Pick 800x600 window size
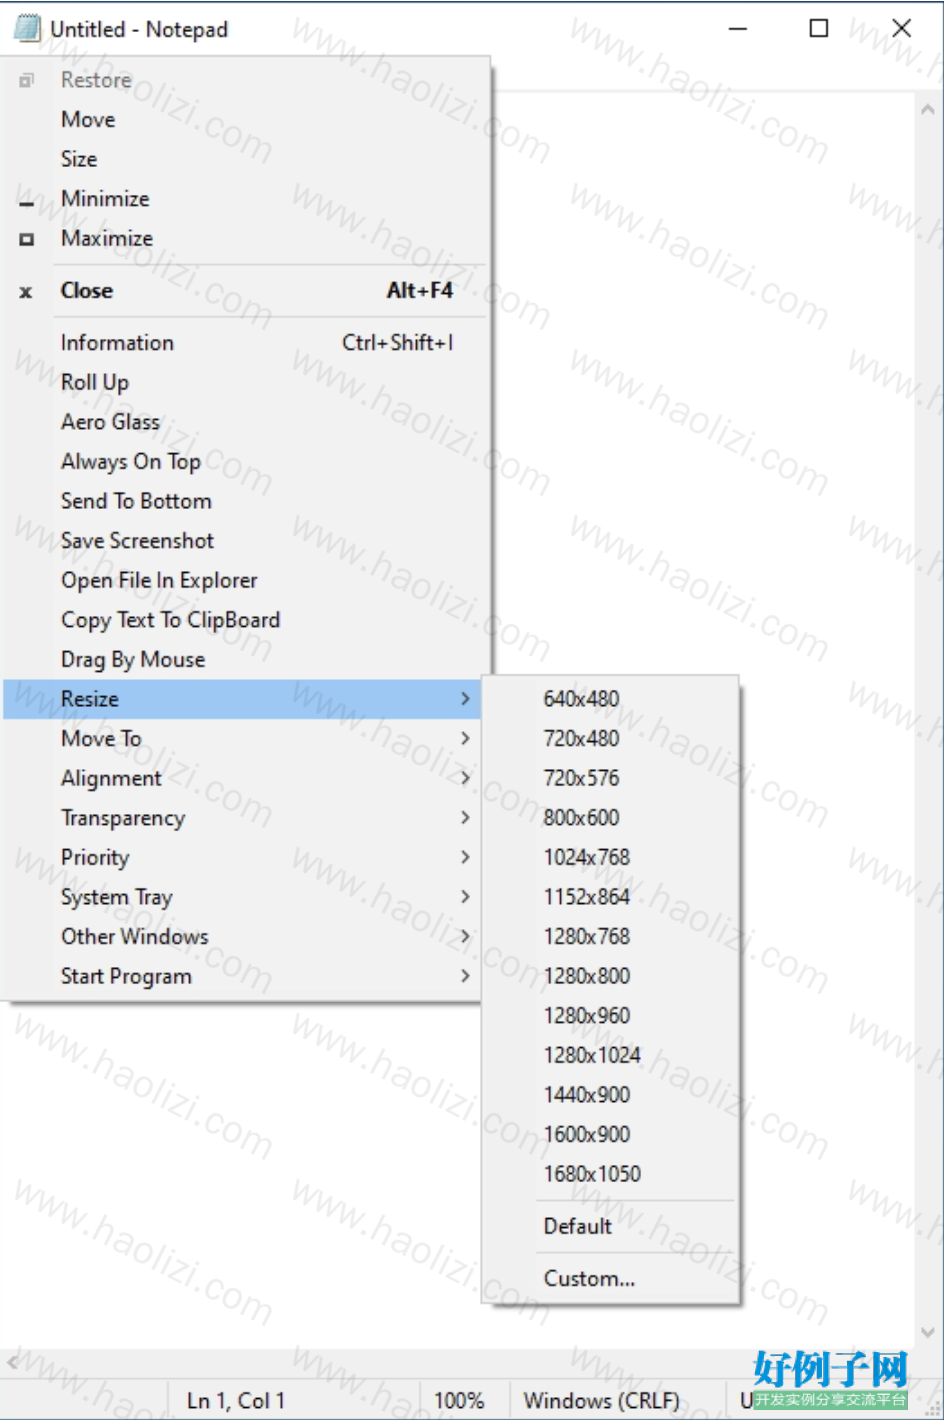 point(611,818)
